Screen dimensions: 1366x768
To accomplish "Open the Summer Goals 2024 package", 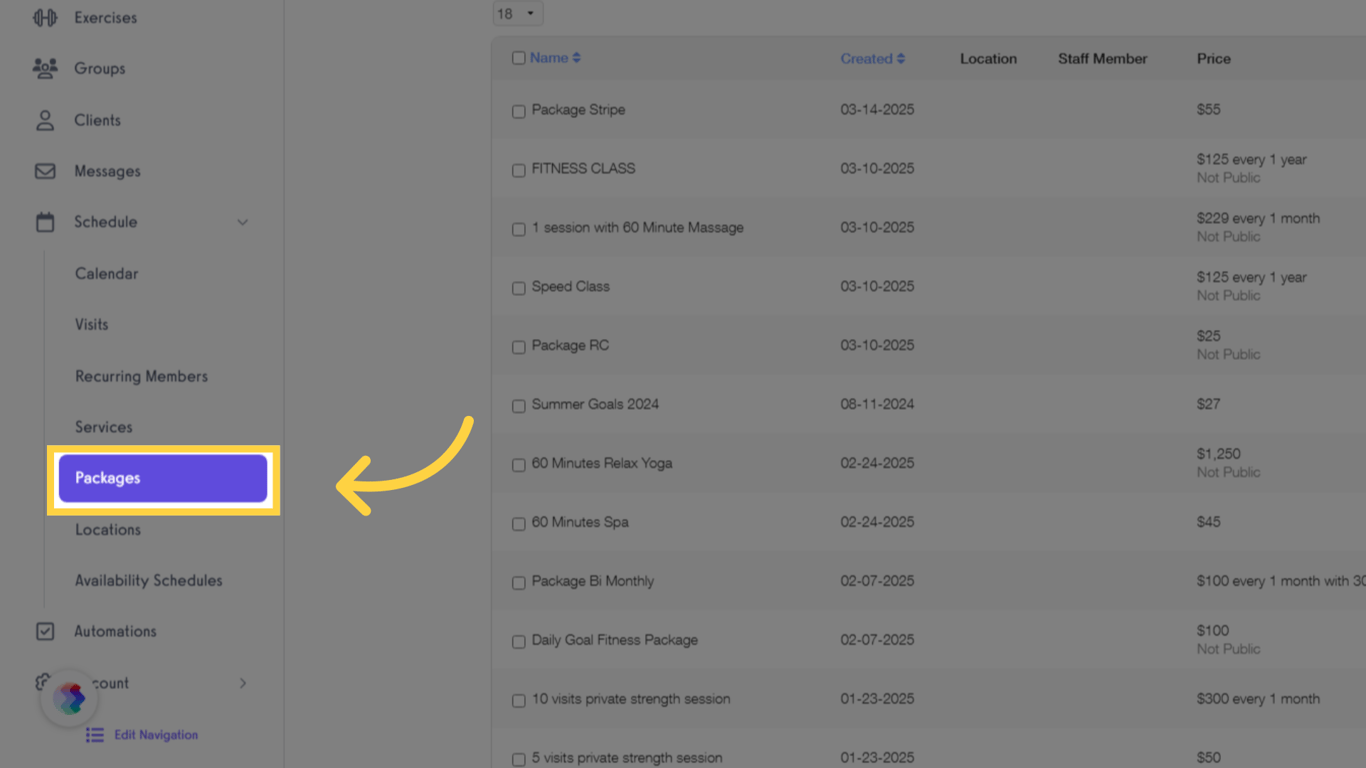I will pyautogui.click(x=595, y=405).
